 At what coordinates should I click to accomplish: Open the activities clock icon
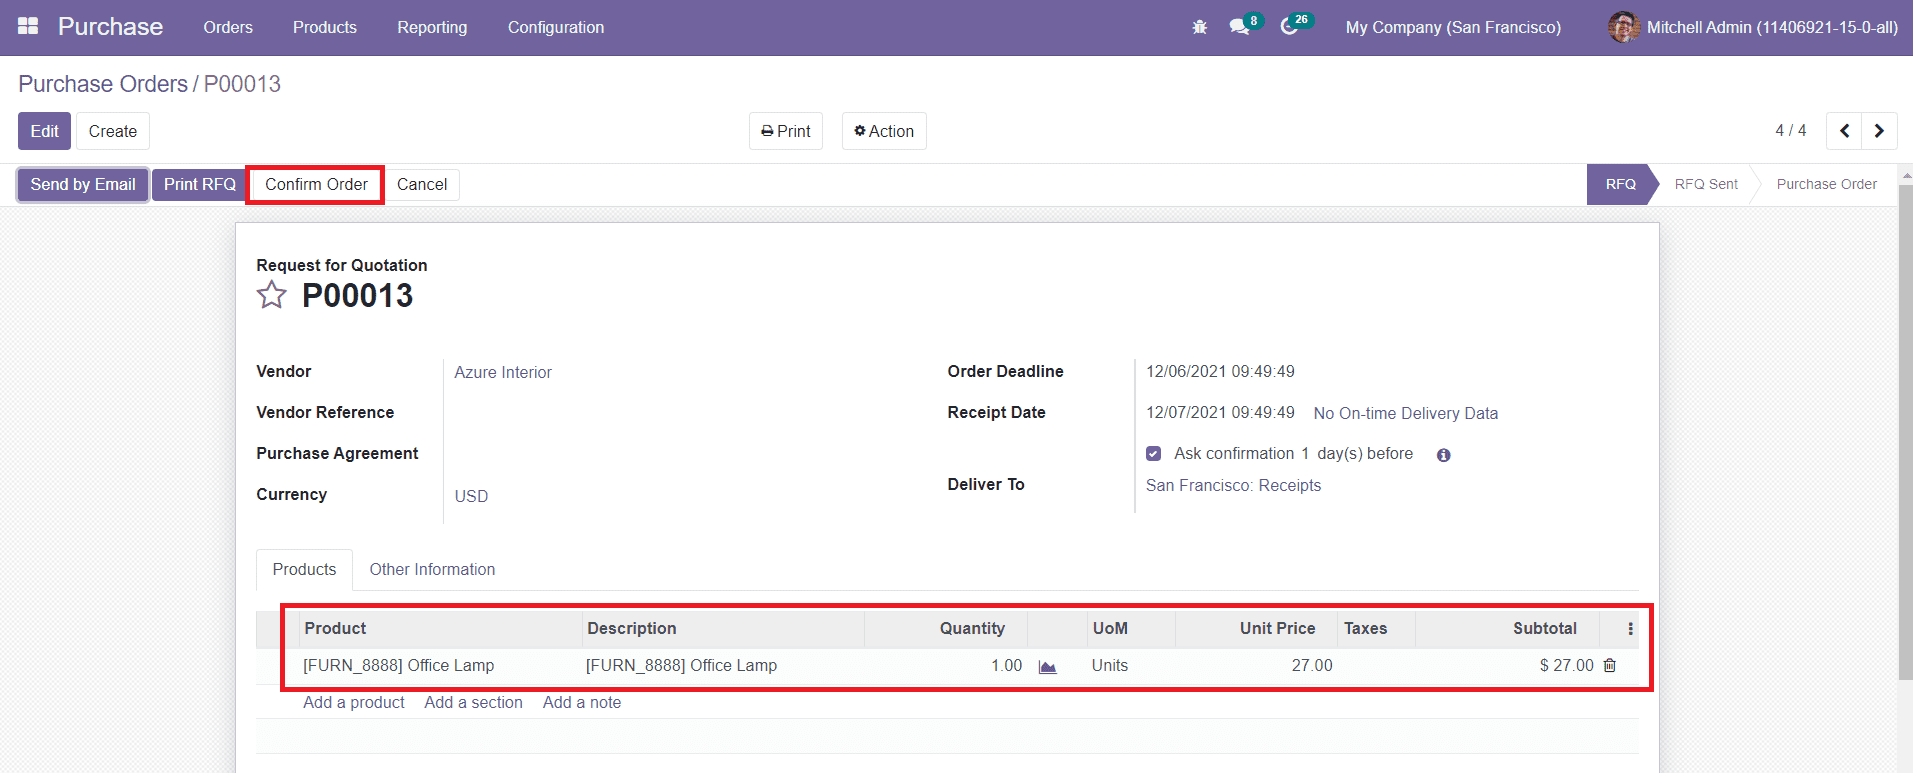1289,27
